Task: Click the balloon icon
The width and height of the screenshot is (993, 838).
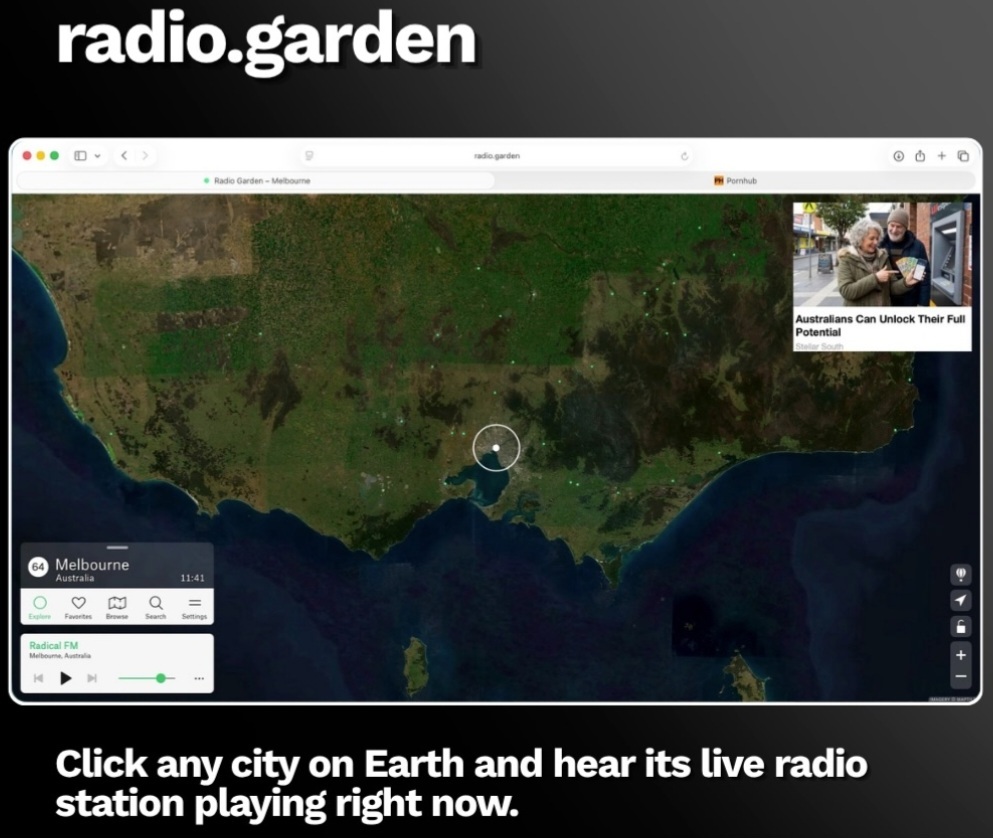Action: pyautogui.click(x=961, y=574)
